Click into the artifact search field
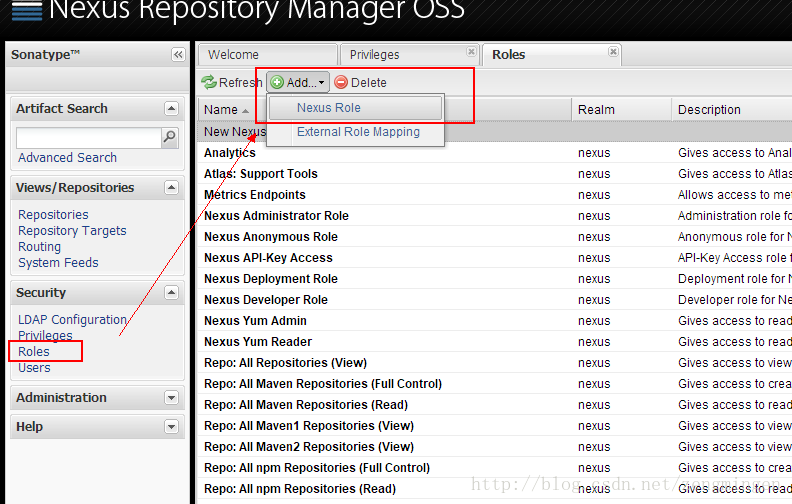This screenshot has width=792, height=504. 89,138
